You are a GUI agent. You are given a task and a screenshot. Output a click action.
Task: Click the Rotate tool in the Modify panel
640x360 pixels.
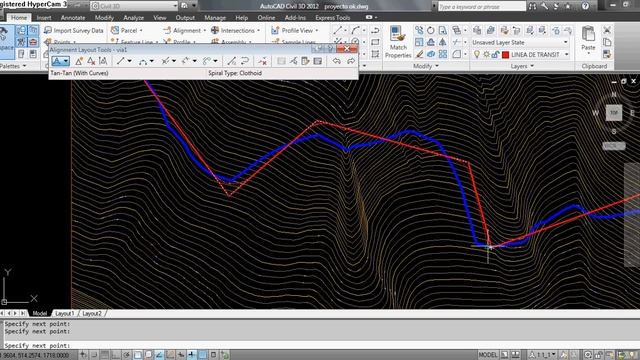[431, 30]
